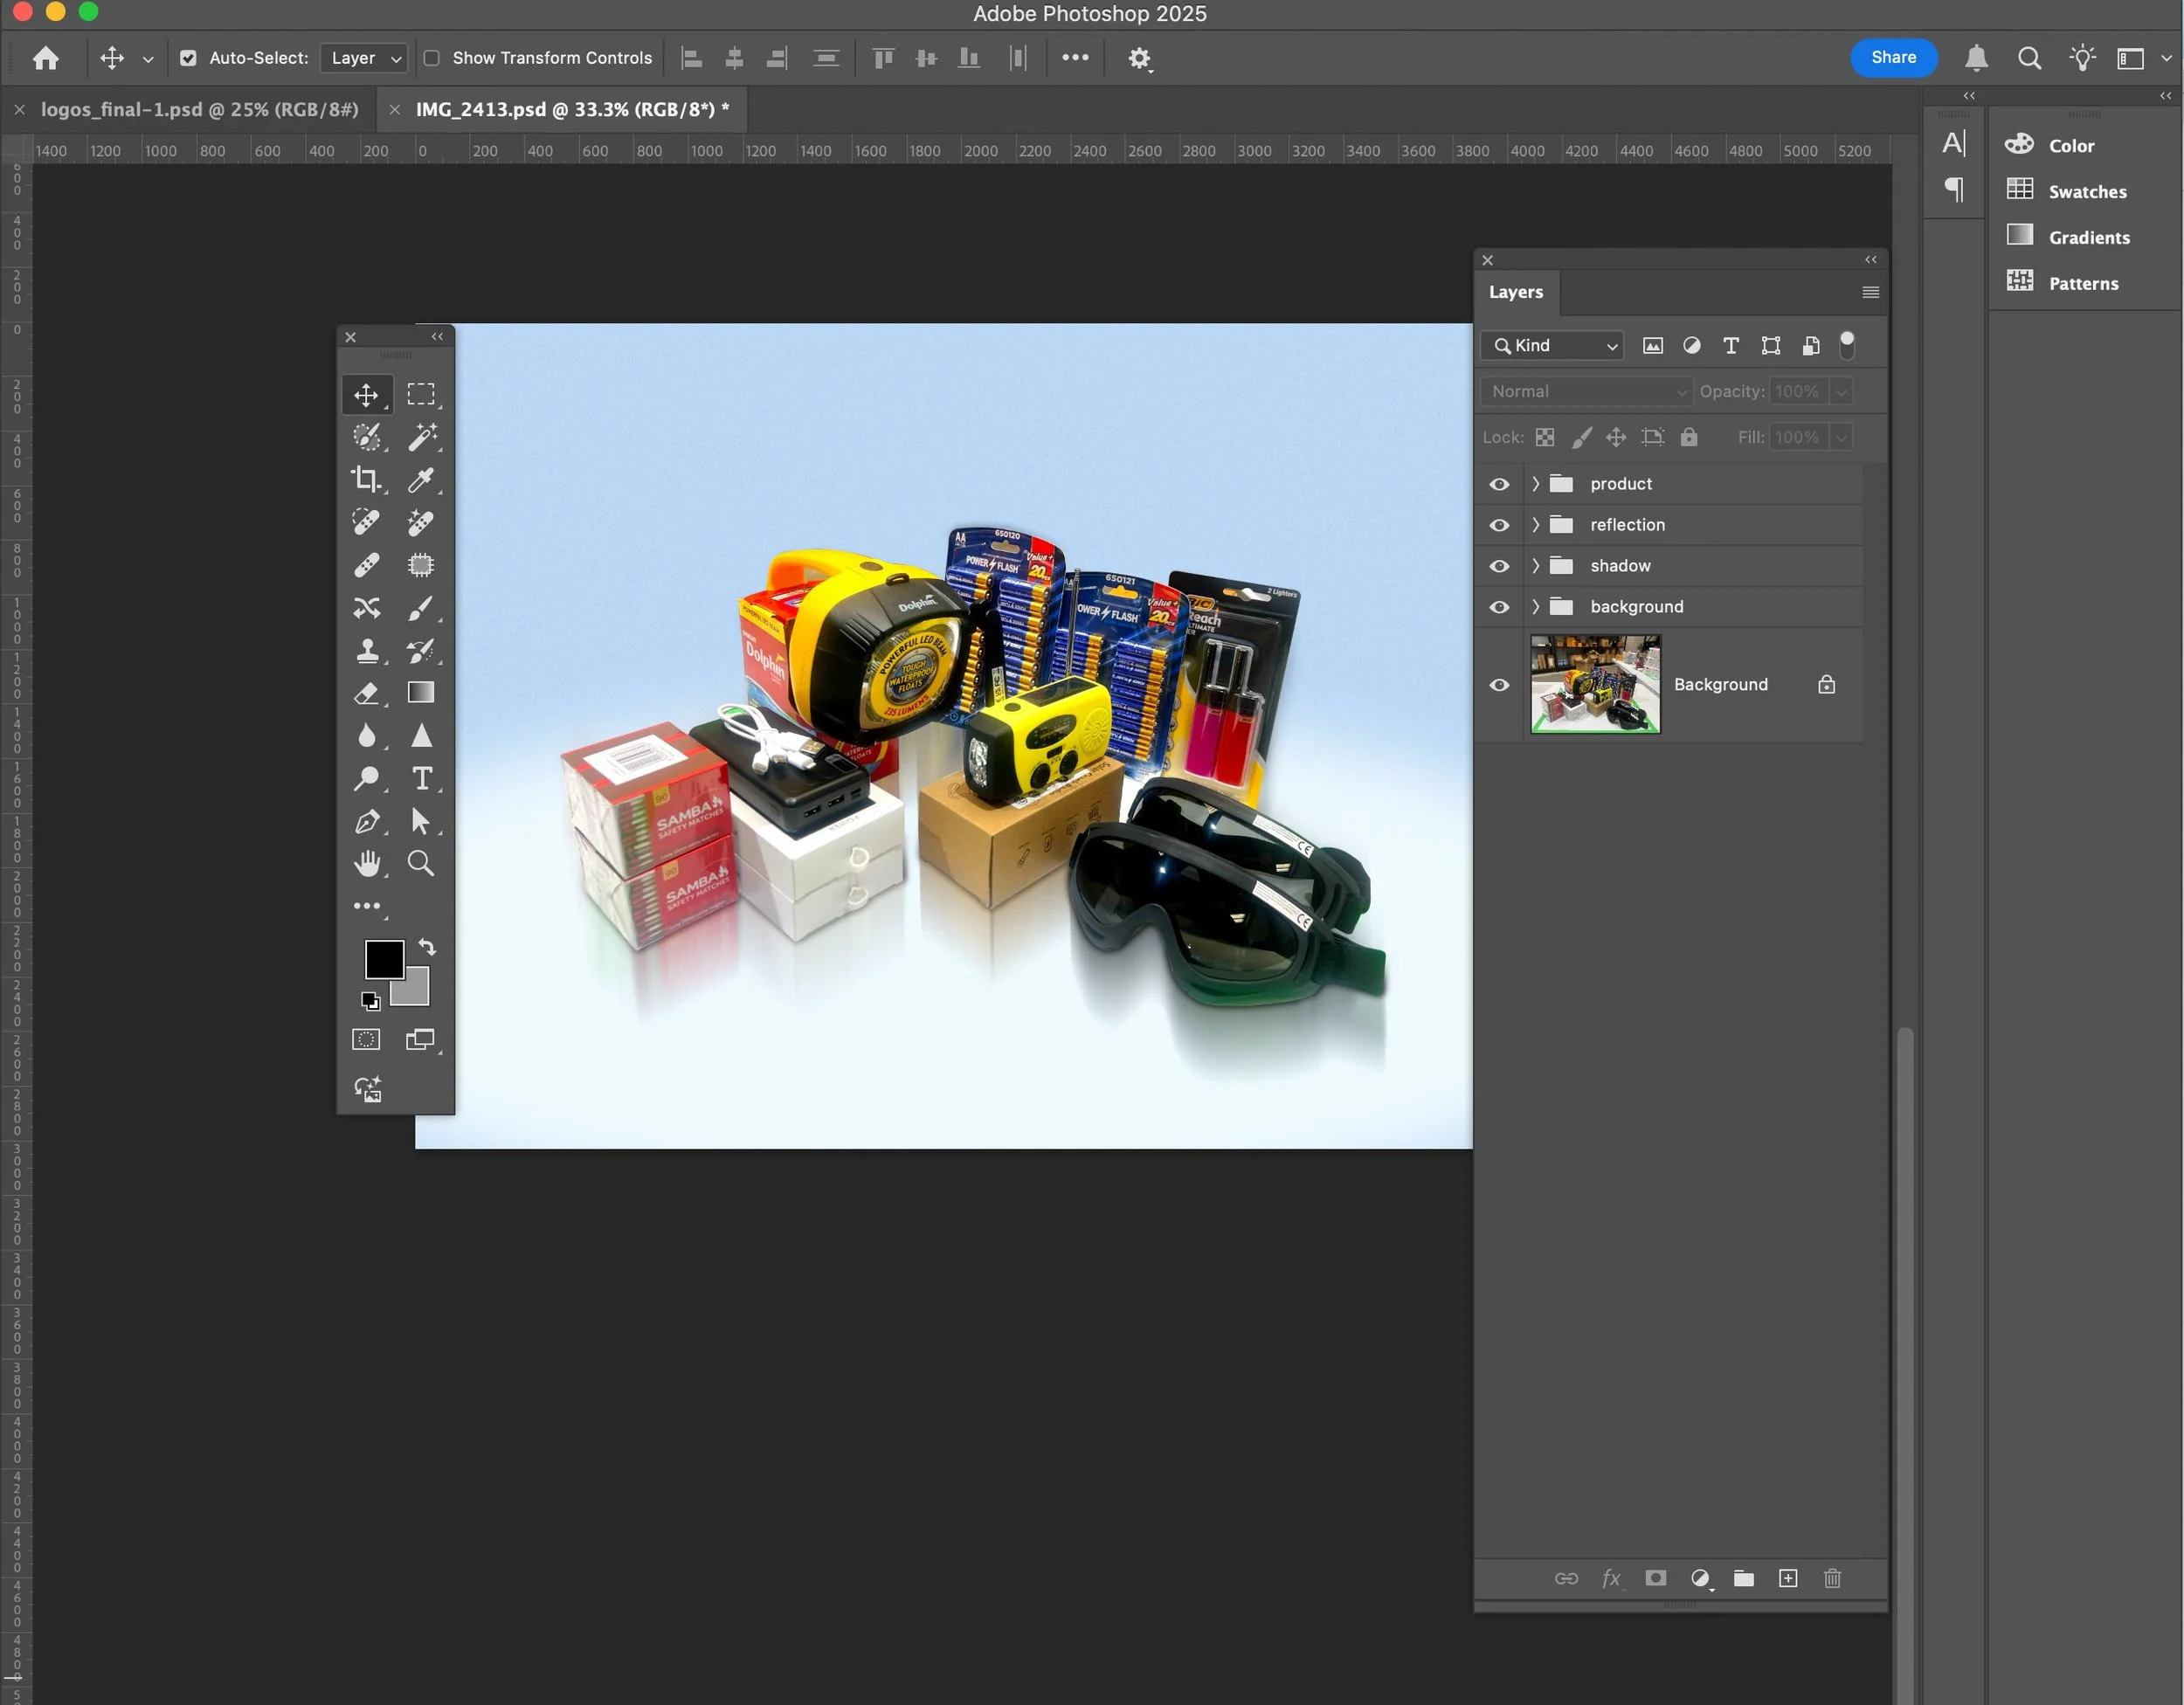Click the Share button
Screen dimensions: 2184x1705
point(1893,57)
